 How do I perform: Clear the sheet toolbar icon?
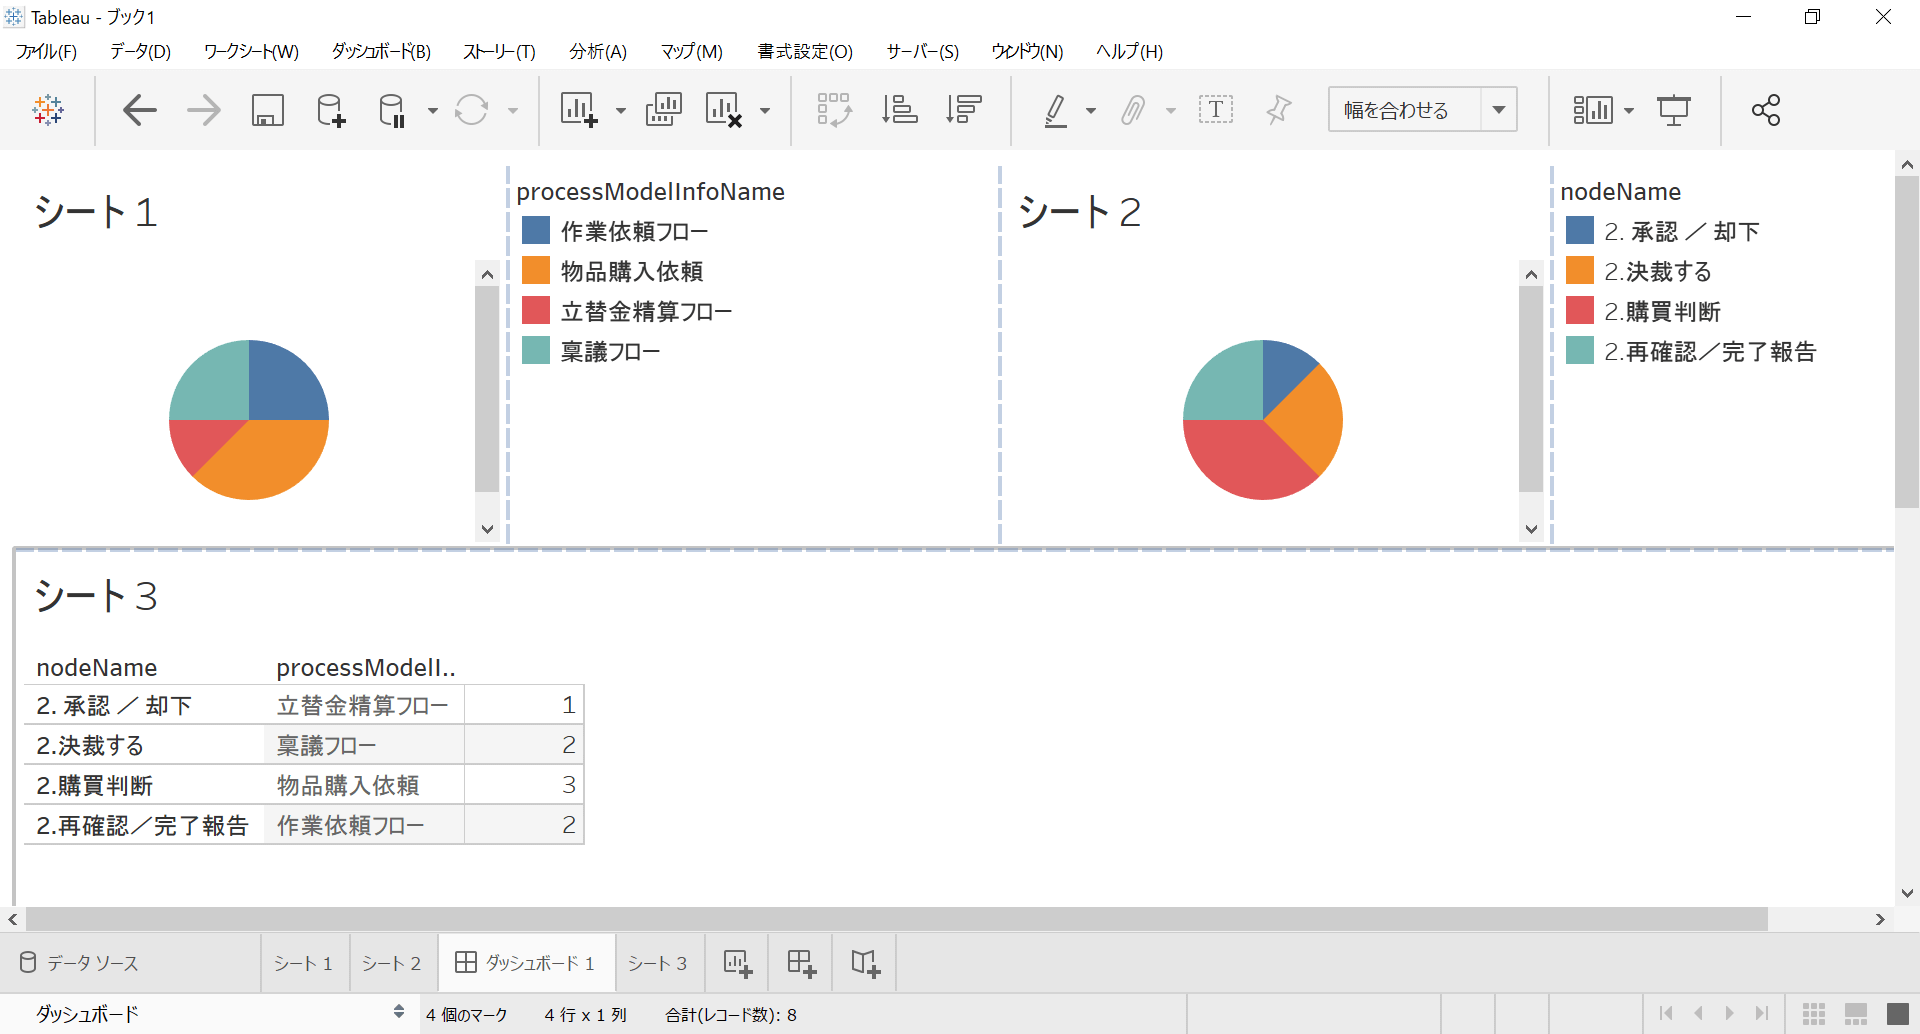(x=724, y=110)
